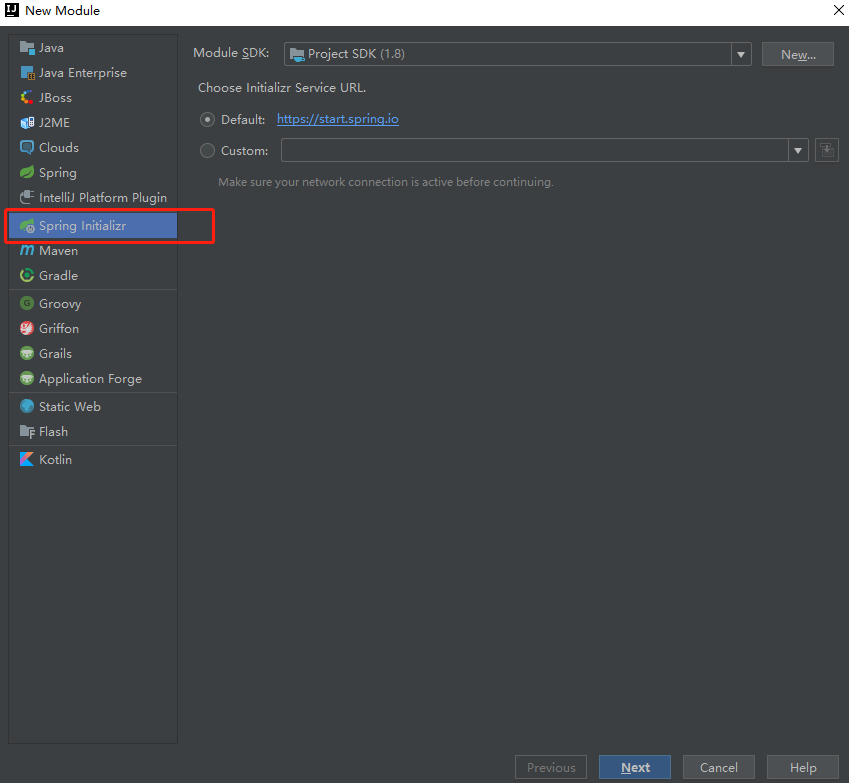
Task: Select J2ME in the module list
Action: tap(93, 122)
